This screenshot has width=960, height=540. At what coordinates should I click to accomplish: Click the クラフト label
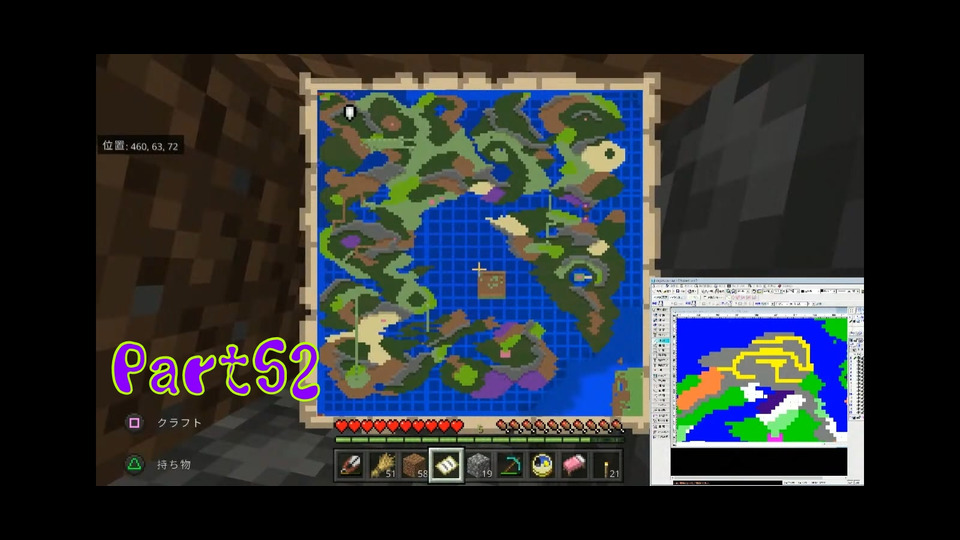pos(179,422)
